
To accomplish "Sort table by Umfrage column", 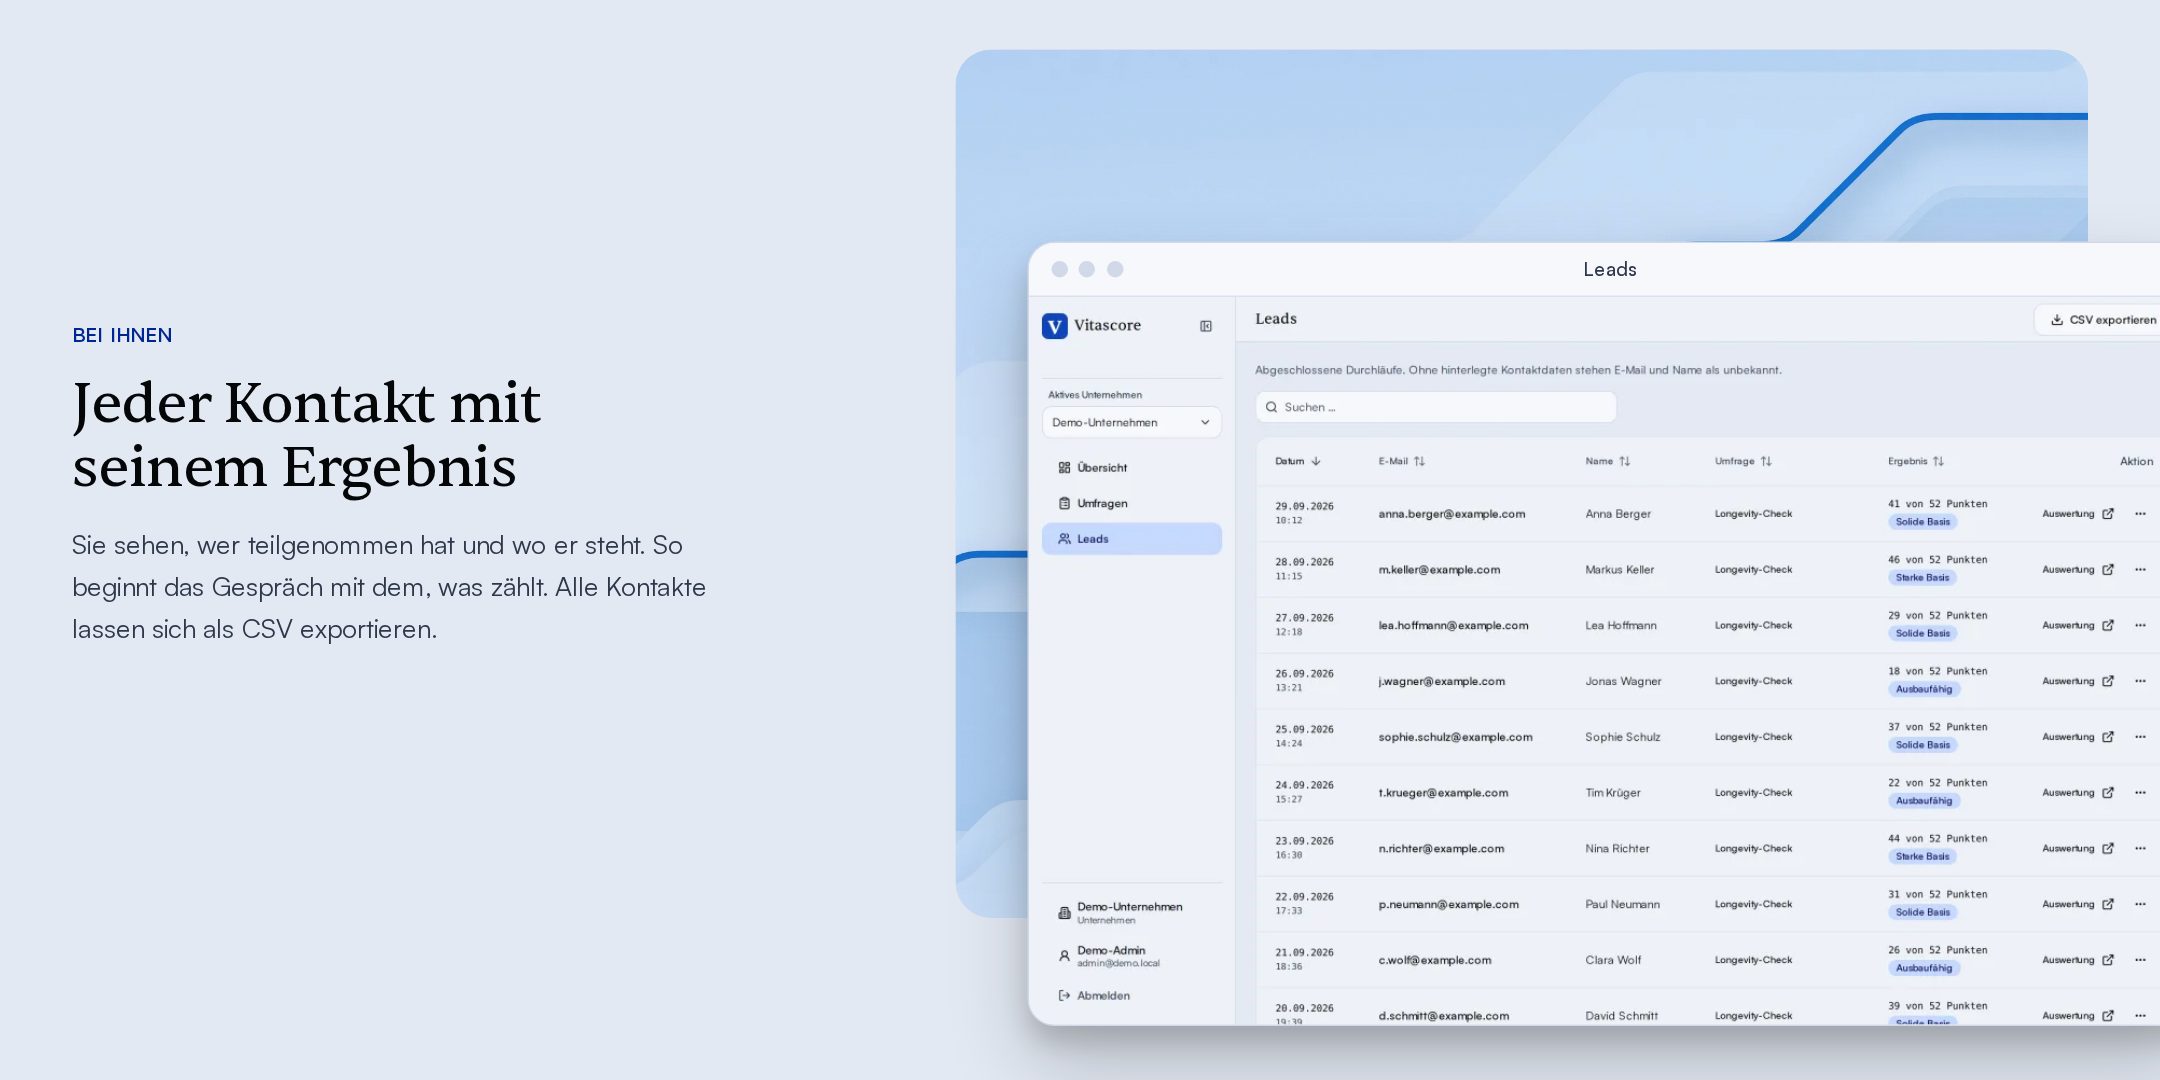I will tap(1743, 461).
